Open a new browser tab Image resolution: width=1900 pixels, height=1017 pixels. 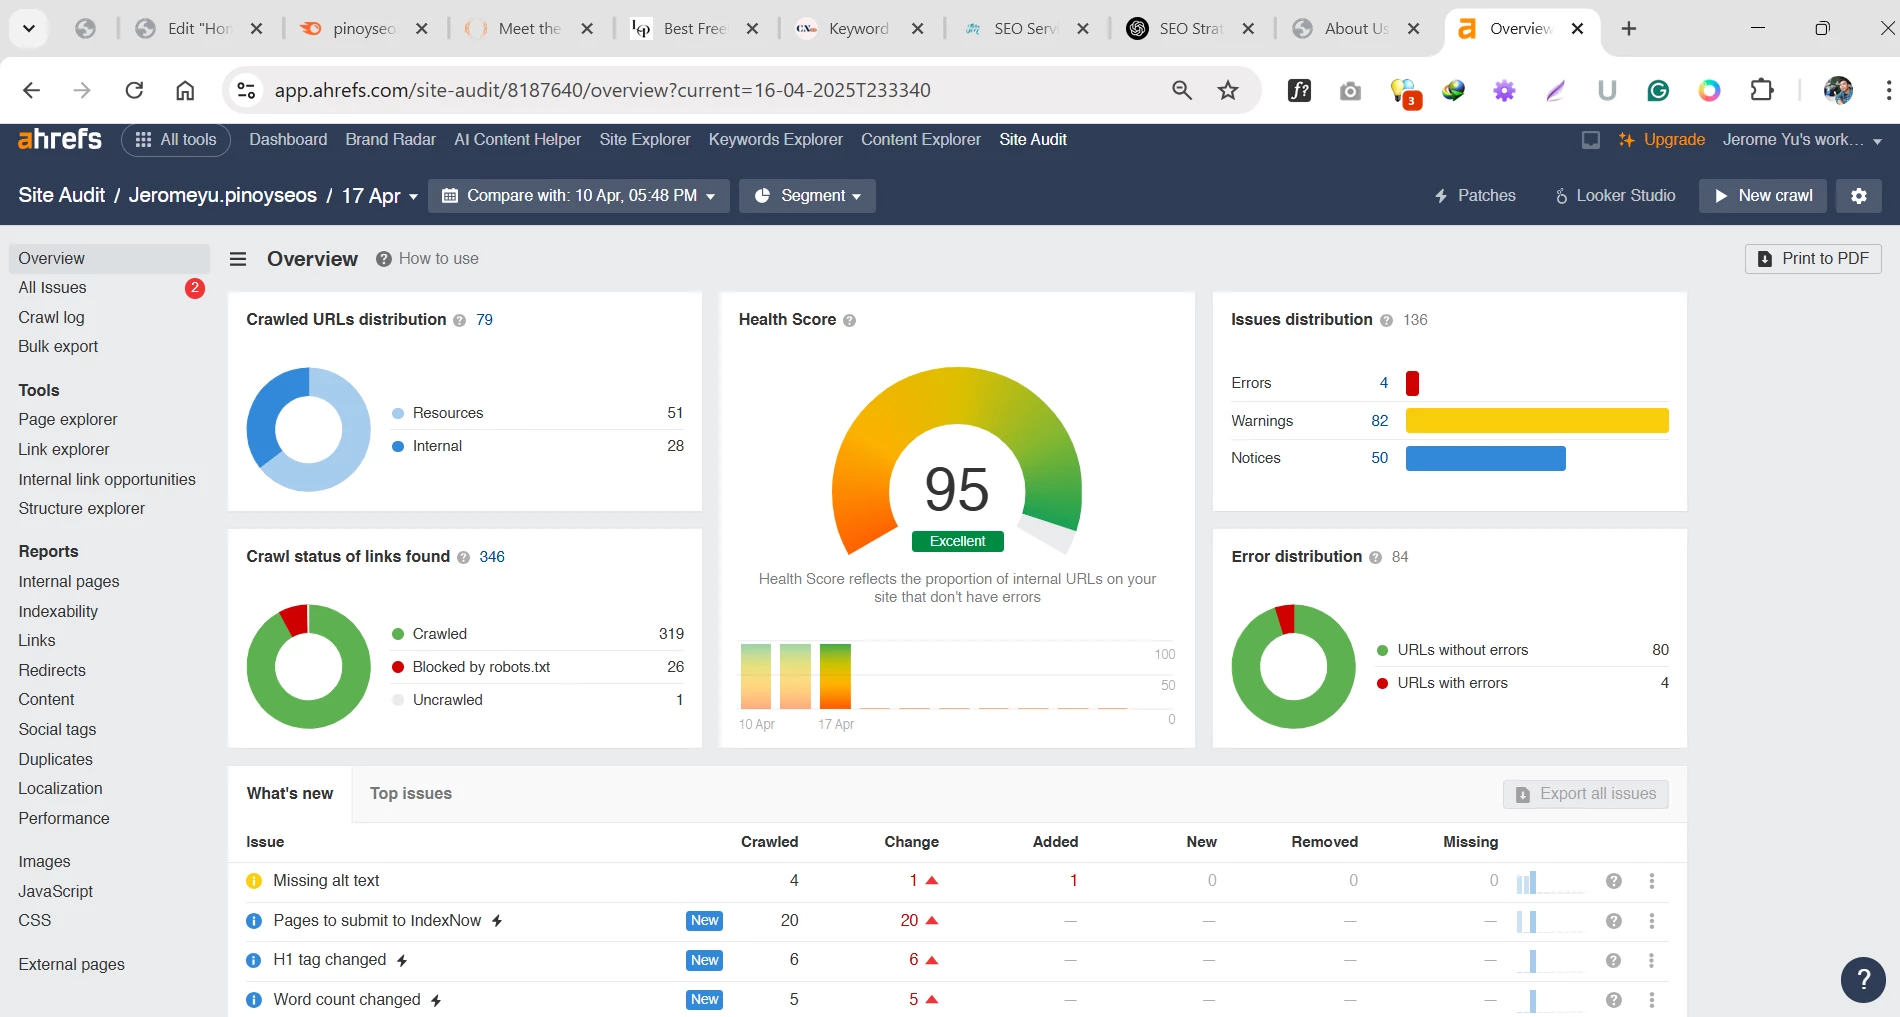(x=1629, y=29)
